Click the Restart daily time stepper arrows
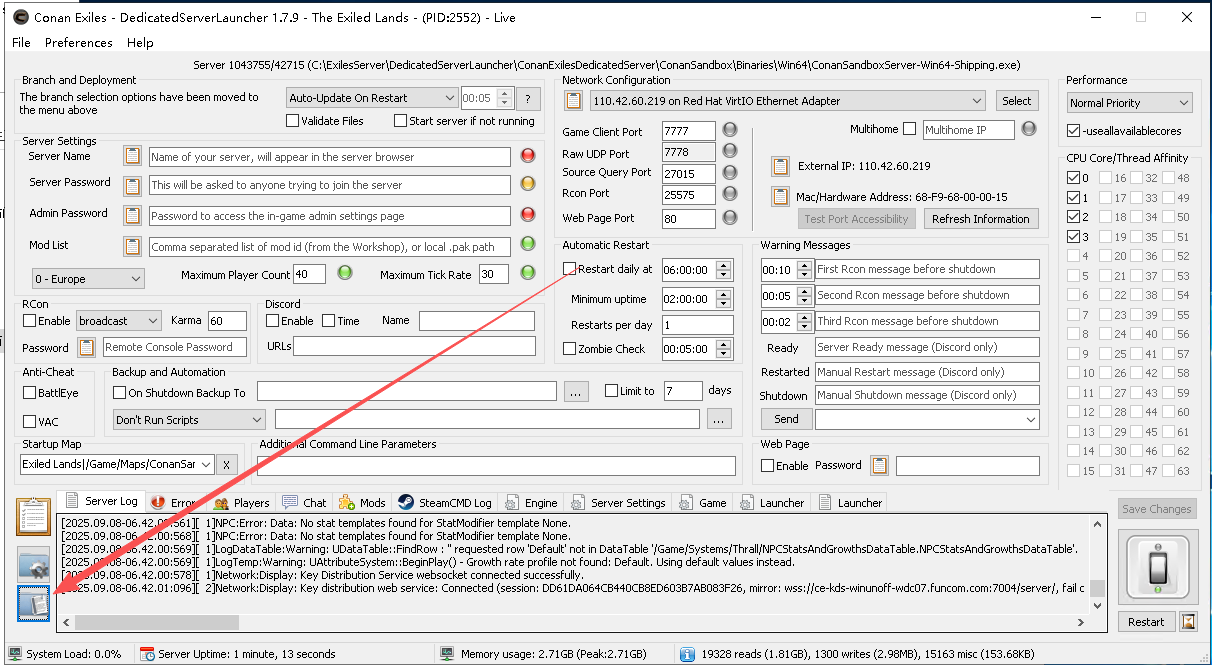 [725, 269]
